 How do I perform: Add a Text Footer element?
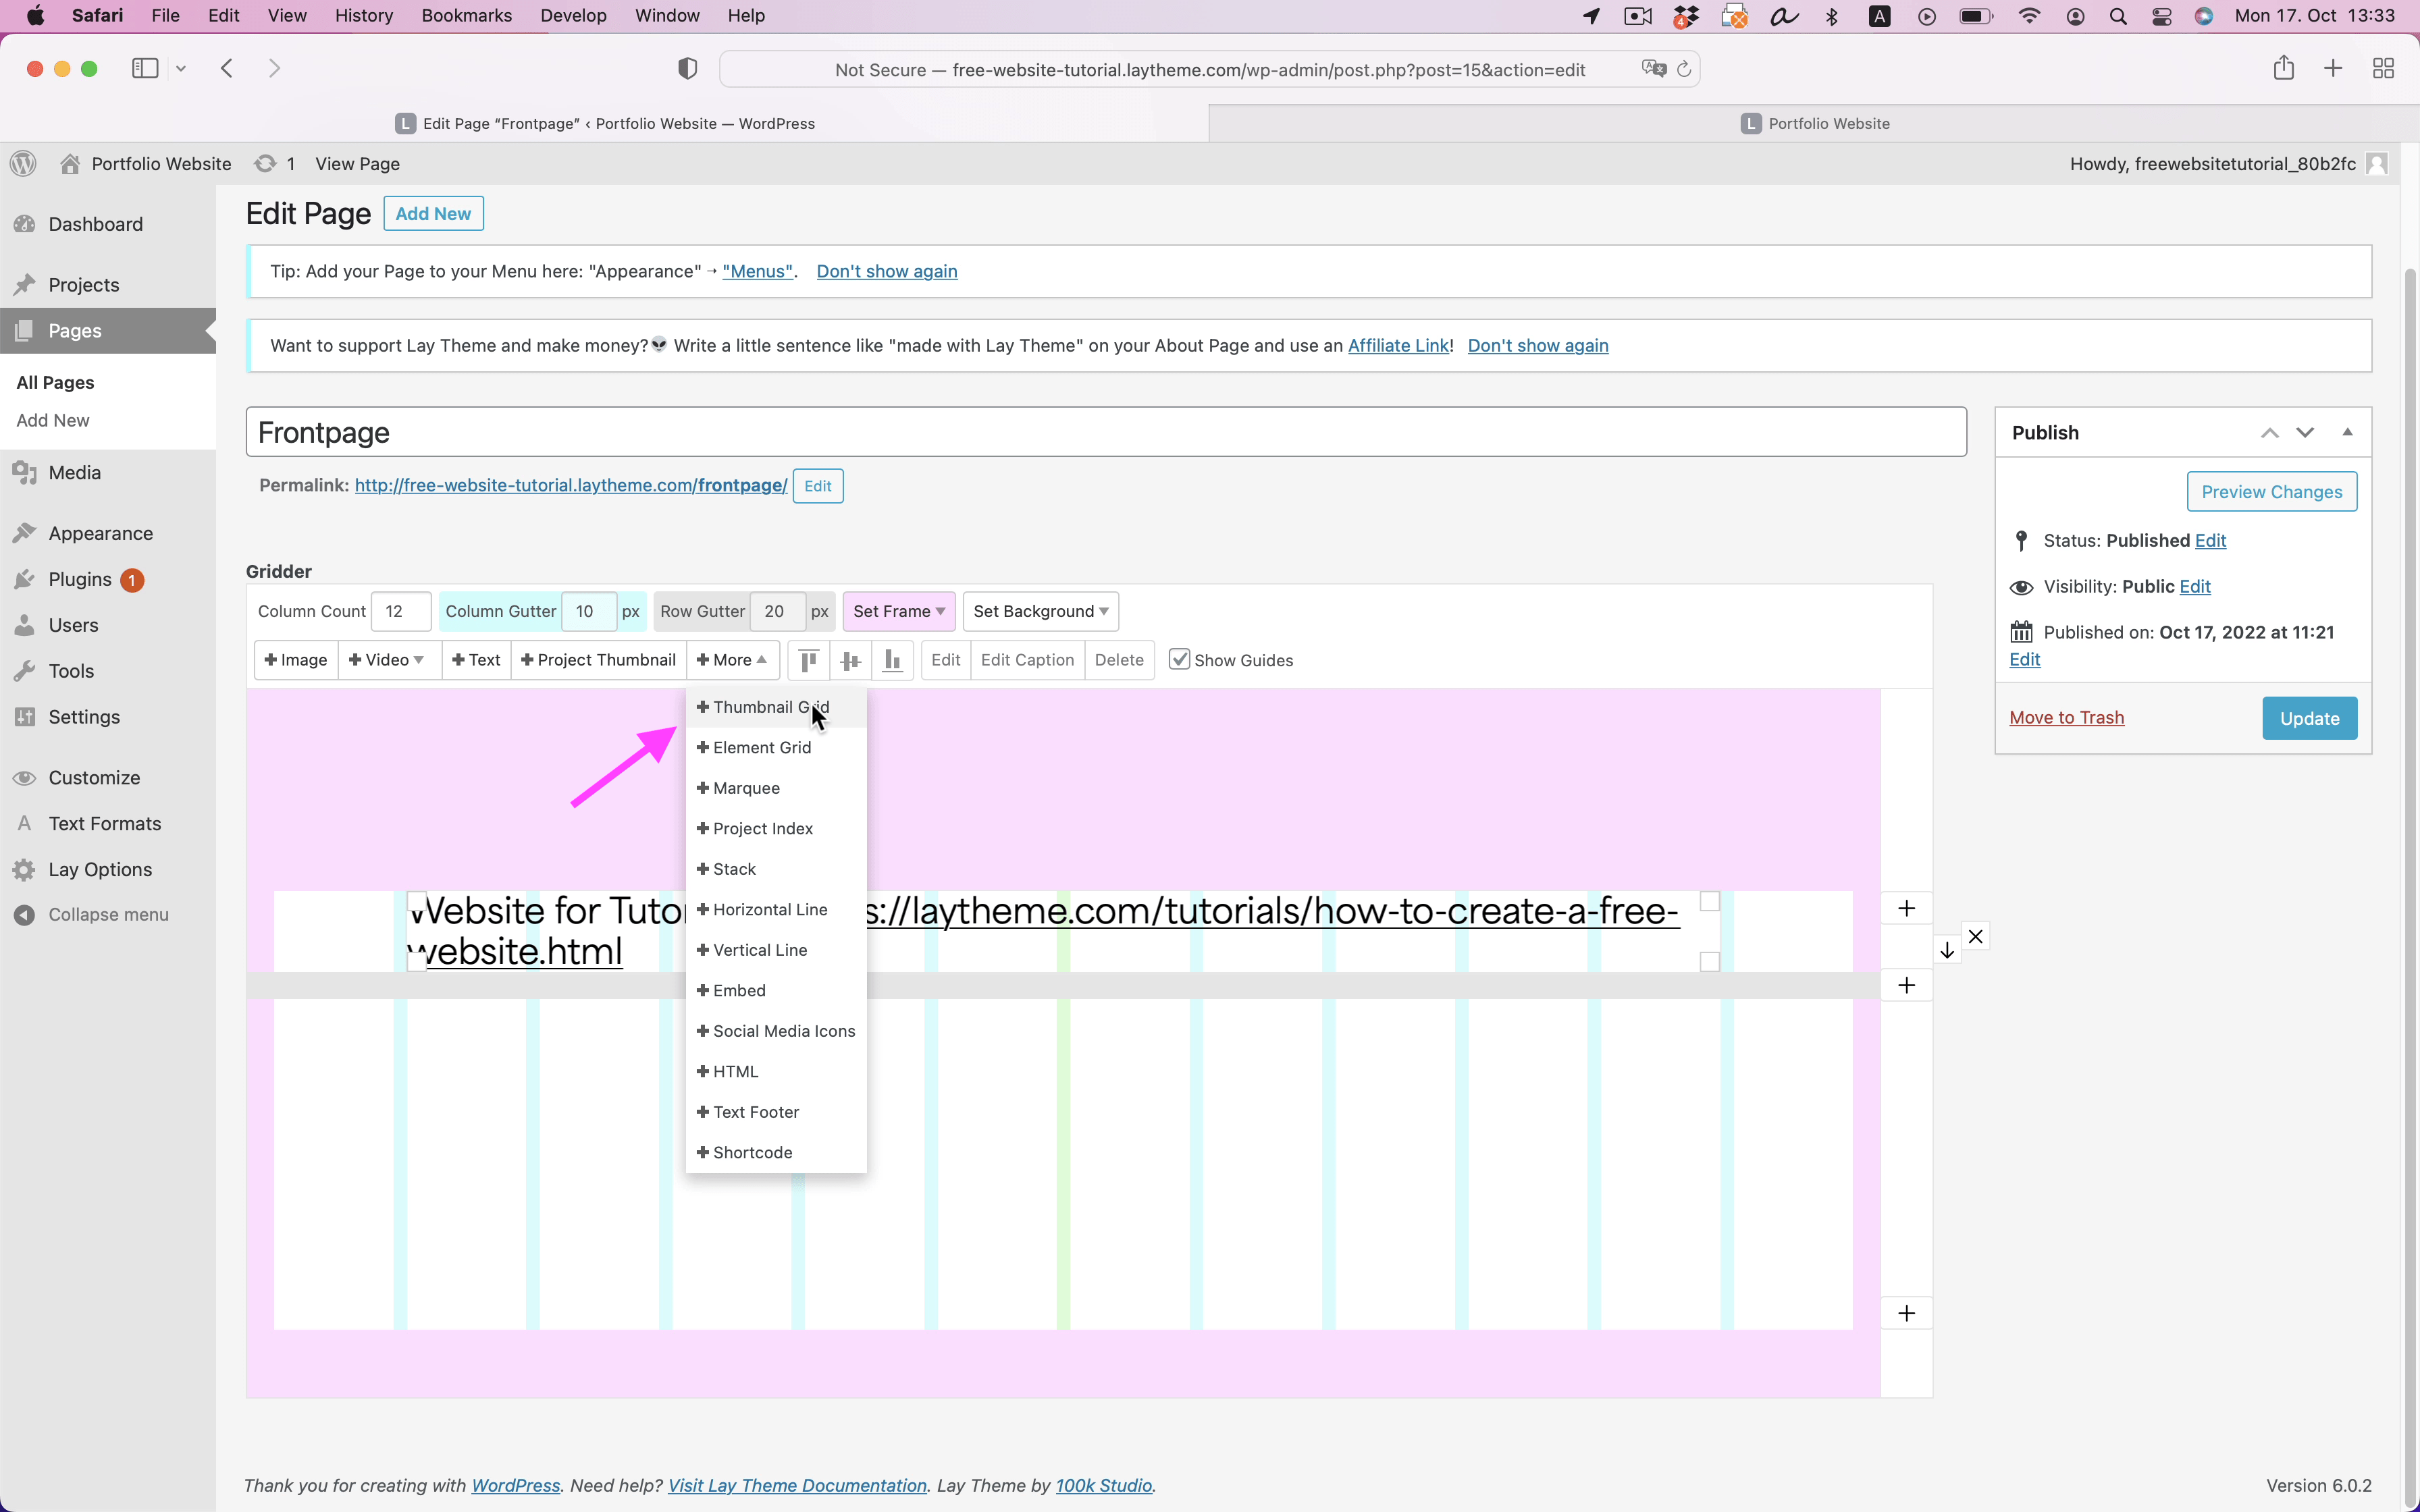click(776, 1112)
